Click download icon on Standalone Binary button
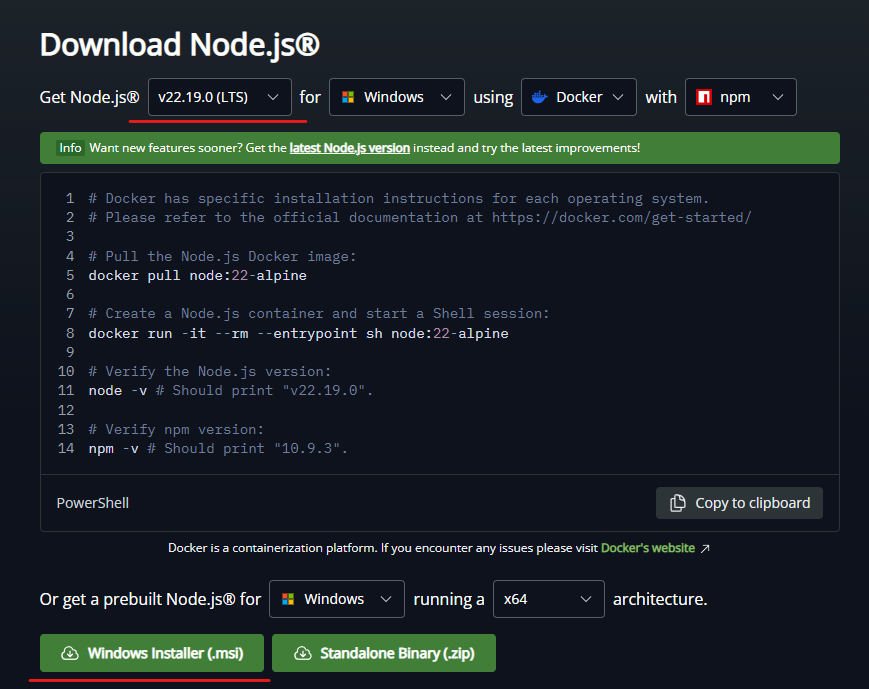This screenshot has height=689, width=869. [x=303, y=653]
